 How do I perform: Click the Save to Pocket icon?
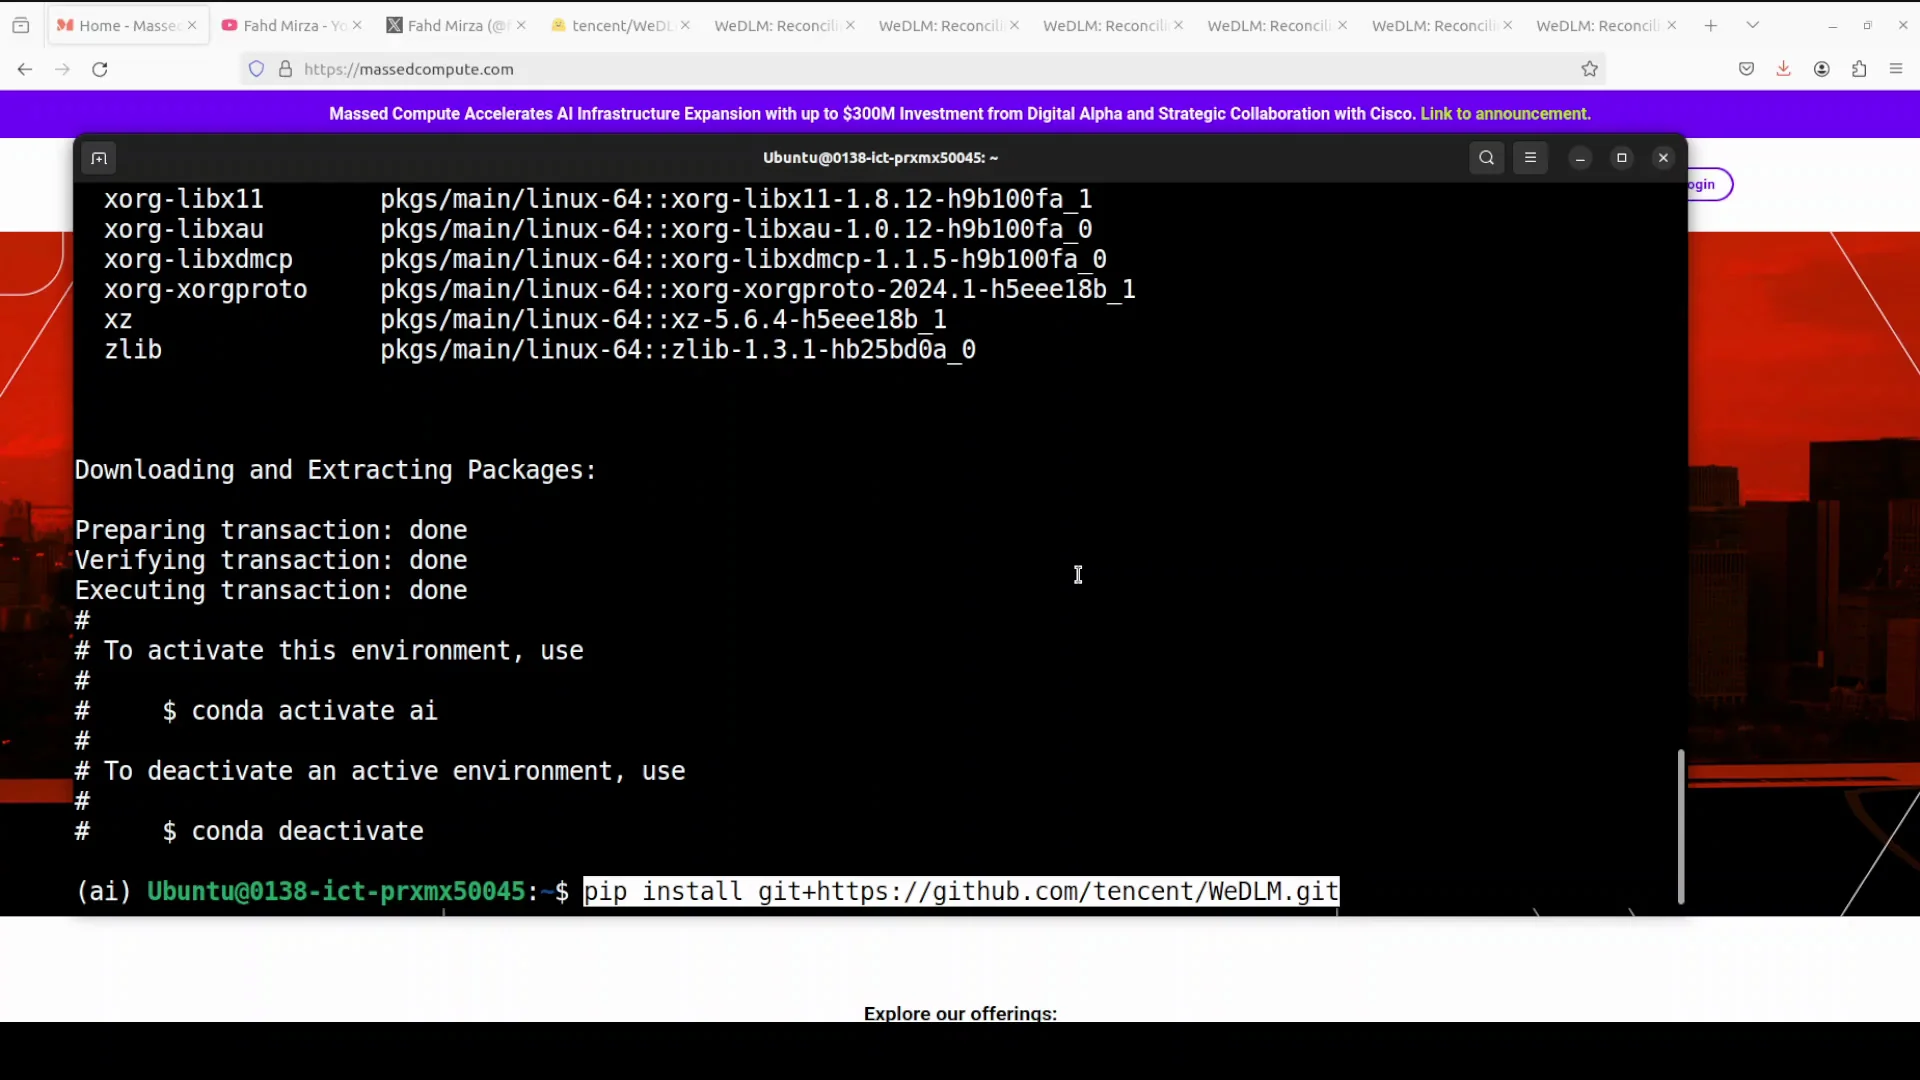click(x=1746, y=69)
